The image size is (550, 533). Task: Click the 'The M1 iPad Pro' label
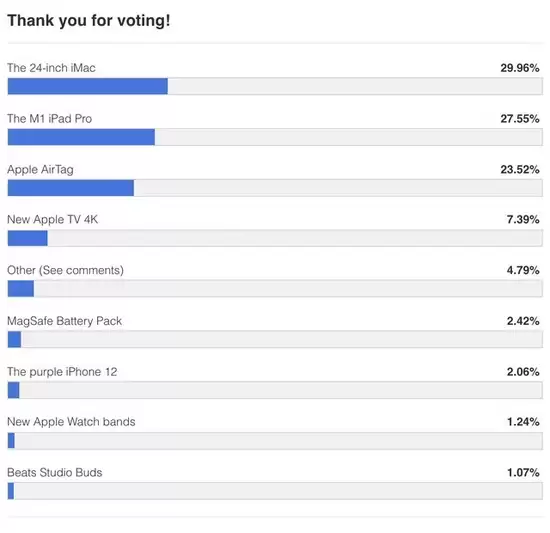(49, 119)
